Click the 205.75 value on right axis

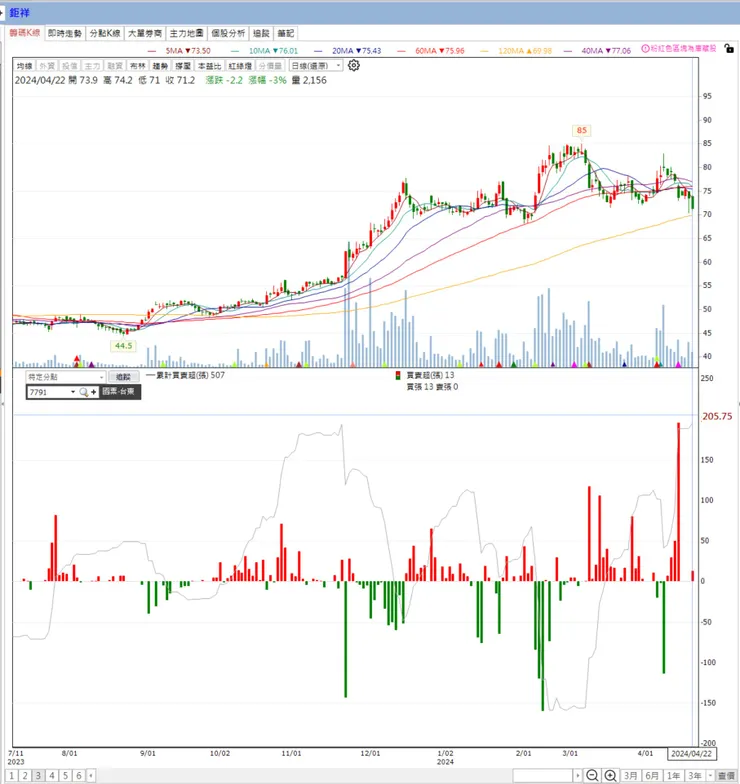click(717, 416)
